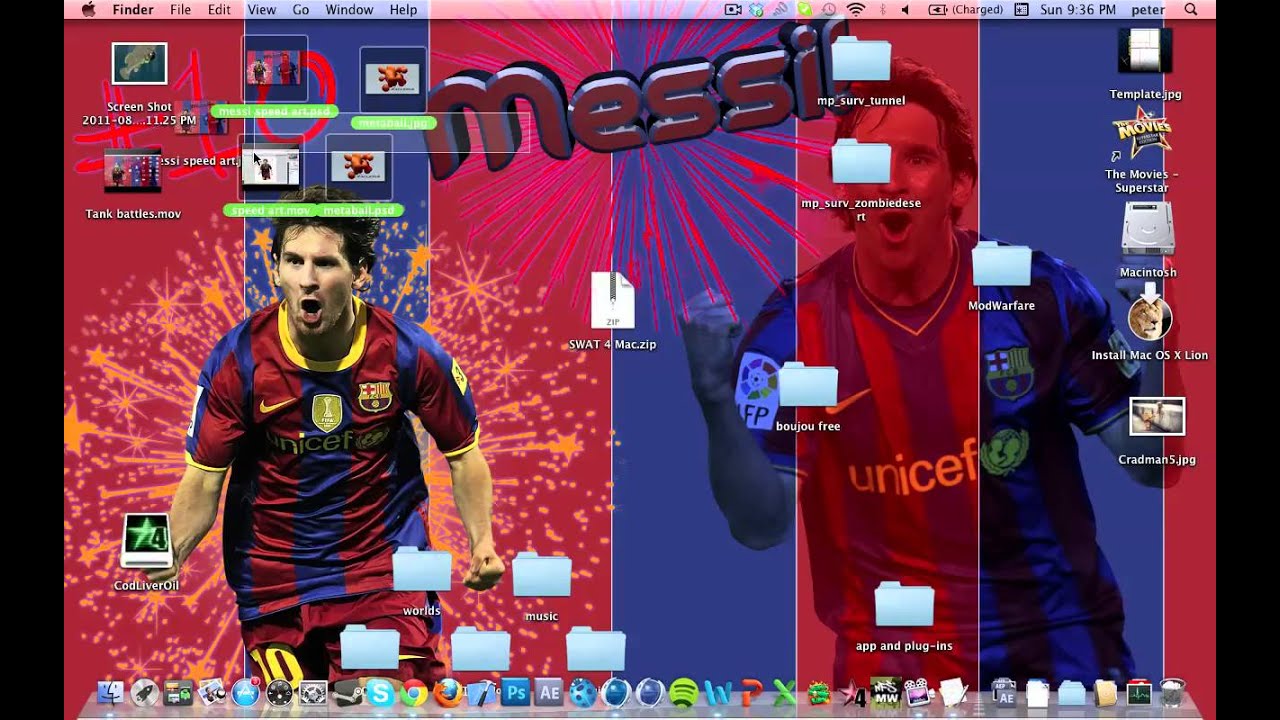Open the File menu
This screenshot has width=1280, height=720.
click(x=180, y=9)
